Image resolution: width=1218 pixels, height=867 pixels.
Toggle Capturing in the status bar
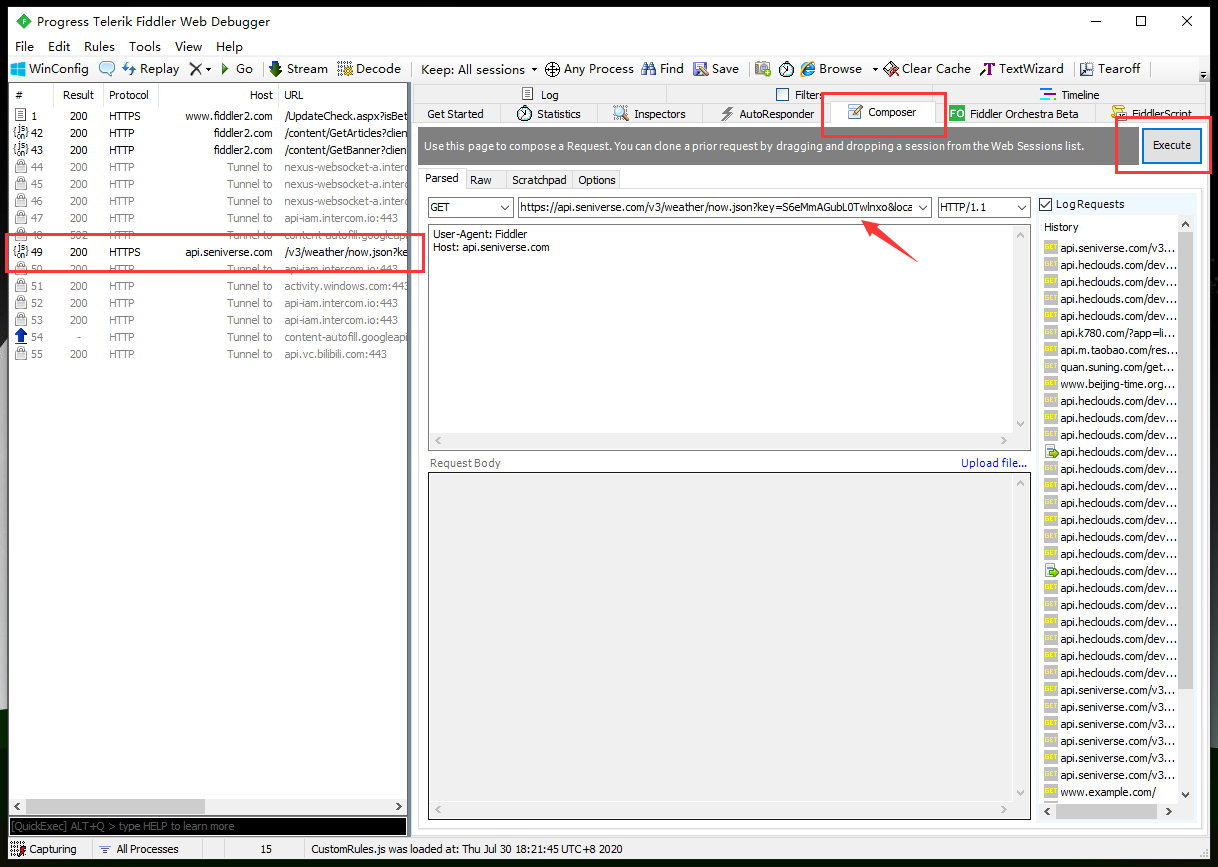(x=44, y=849)
